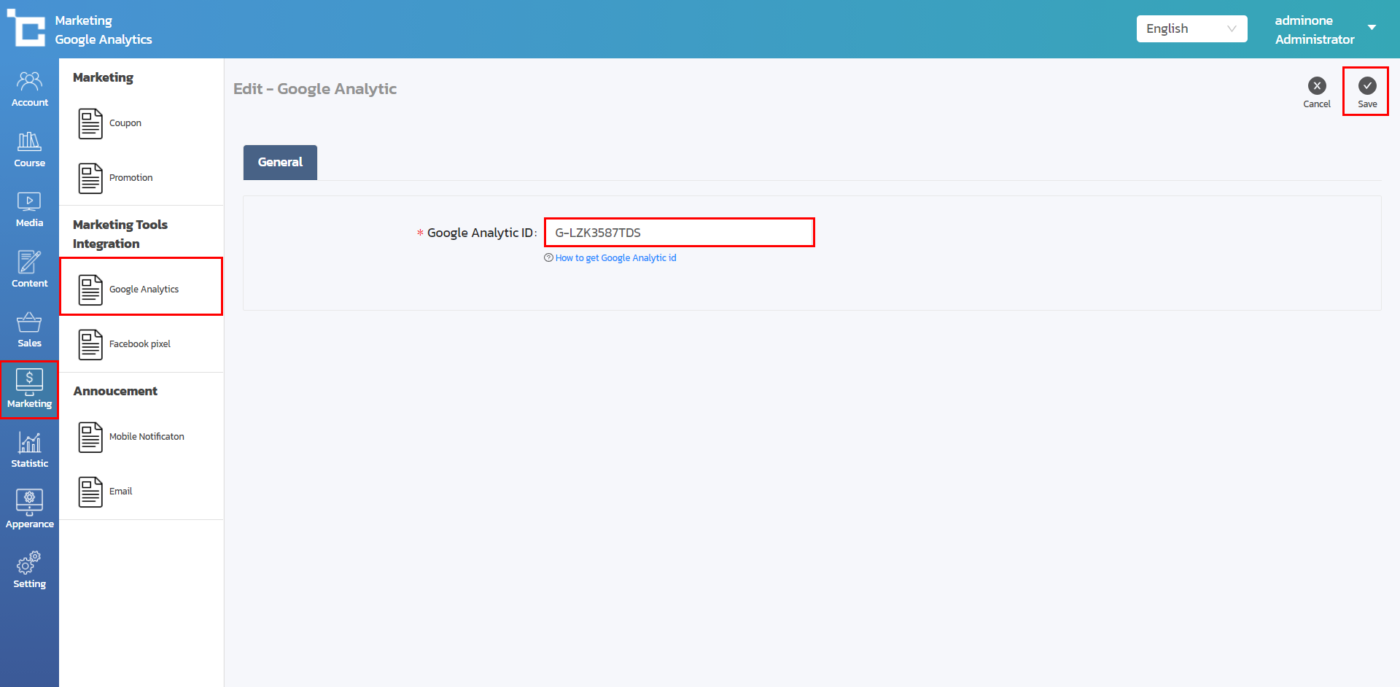Open the Media section icon
The image size is (1400, 687).
coord(29,208)
